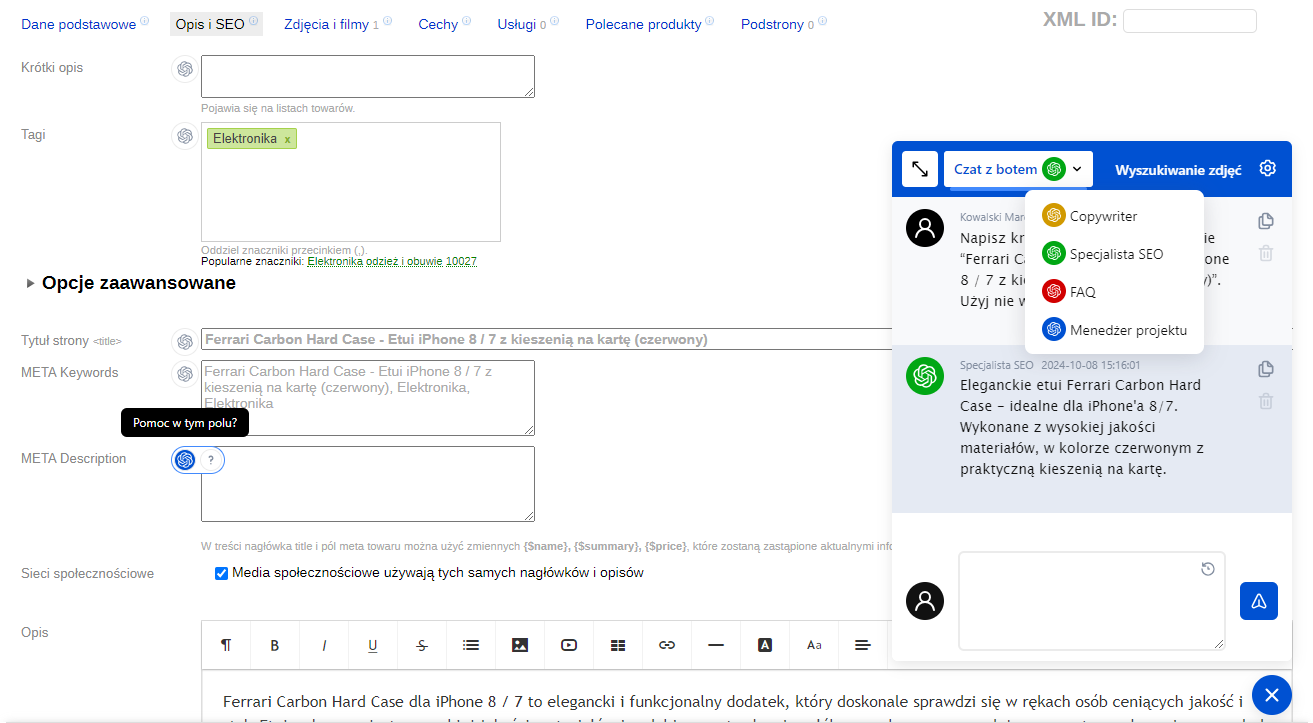Click into Krótki opis text area
1313x723 pixels.
[368, 76]
